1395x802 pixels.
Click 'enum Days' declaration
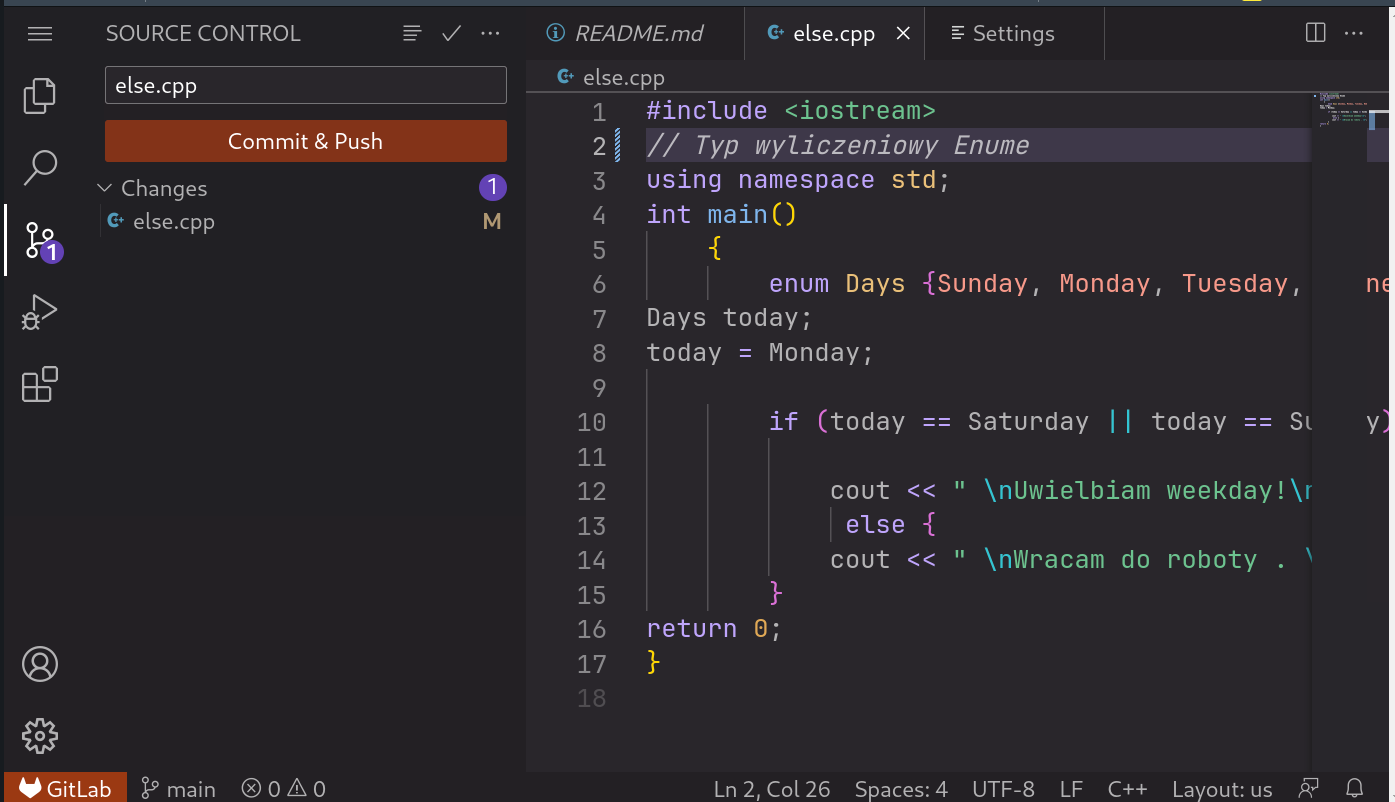[x=837, y=284]
